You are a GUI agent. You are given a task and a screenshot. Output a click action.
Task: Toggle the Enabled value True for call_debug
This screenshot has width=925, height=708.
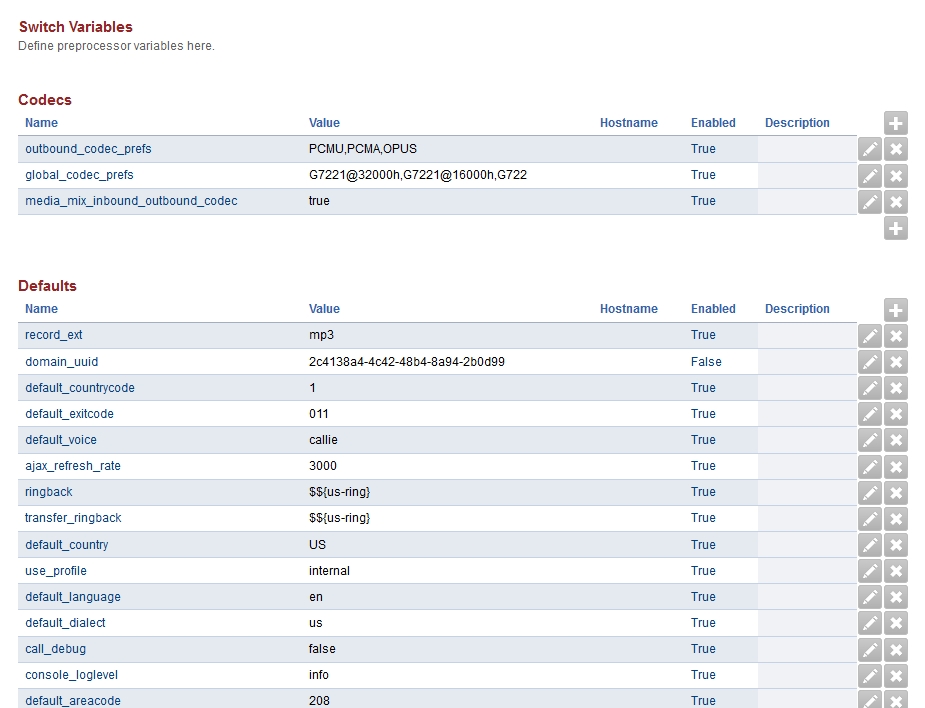click(703, 649)
